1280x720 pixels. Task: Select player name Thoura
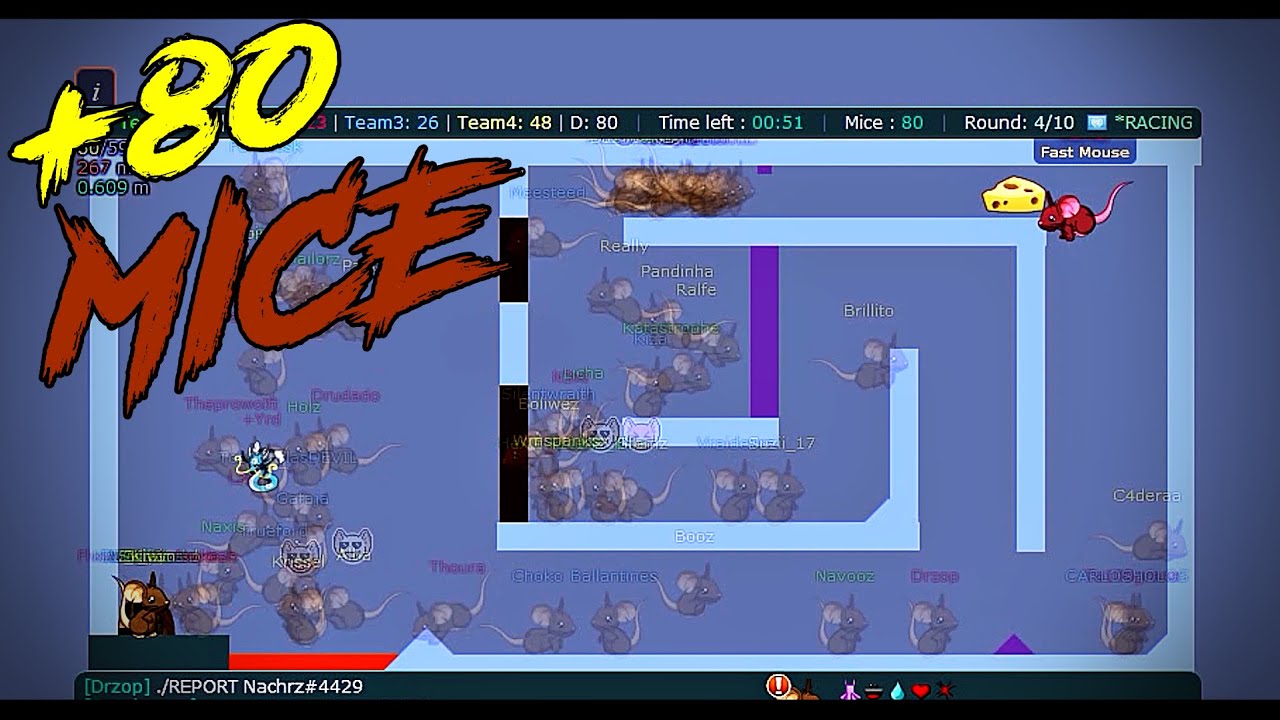pyautogui.click(x=457, y=567)
